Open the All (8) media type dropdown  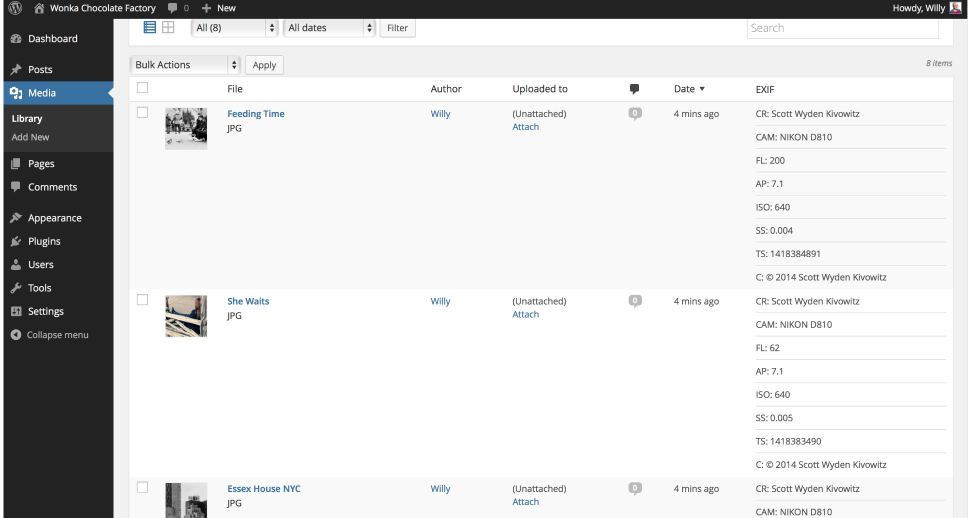tap(235, 28)
